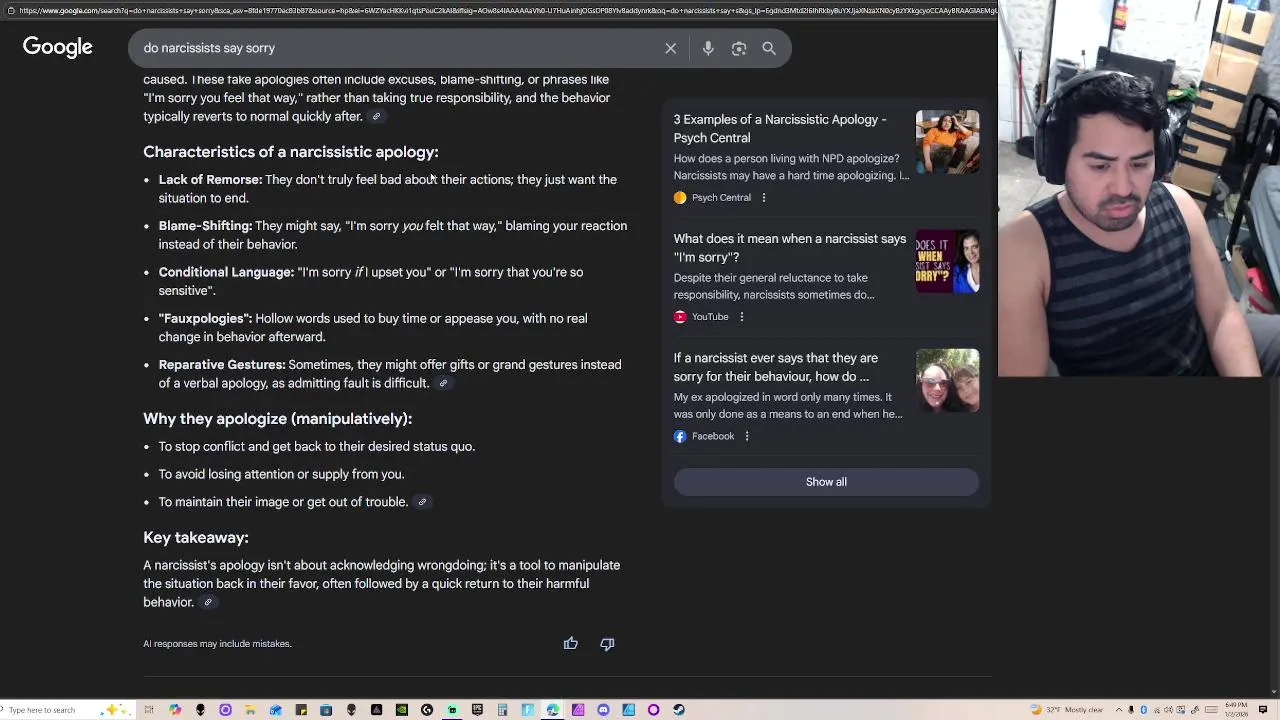
Task: Click the 'Lack of Remorse:' bullet label
Action: coord(210,180)
